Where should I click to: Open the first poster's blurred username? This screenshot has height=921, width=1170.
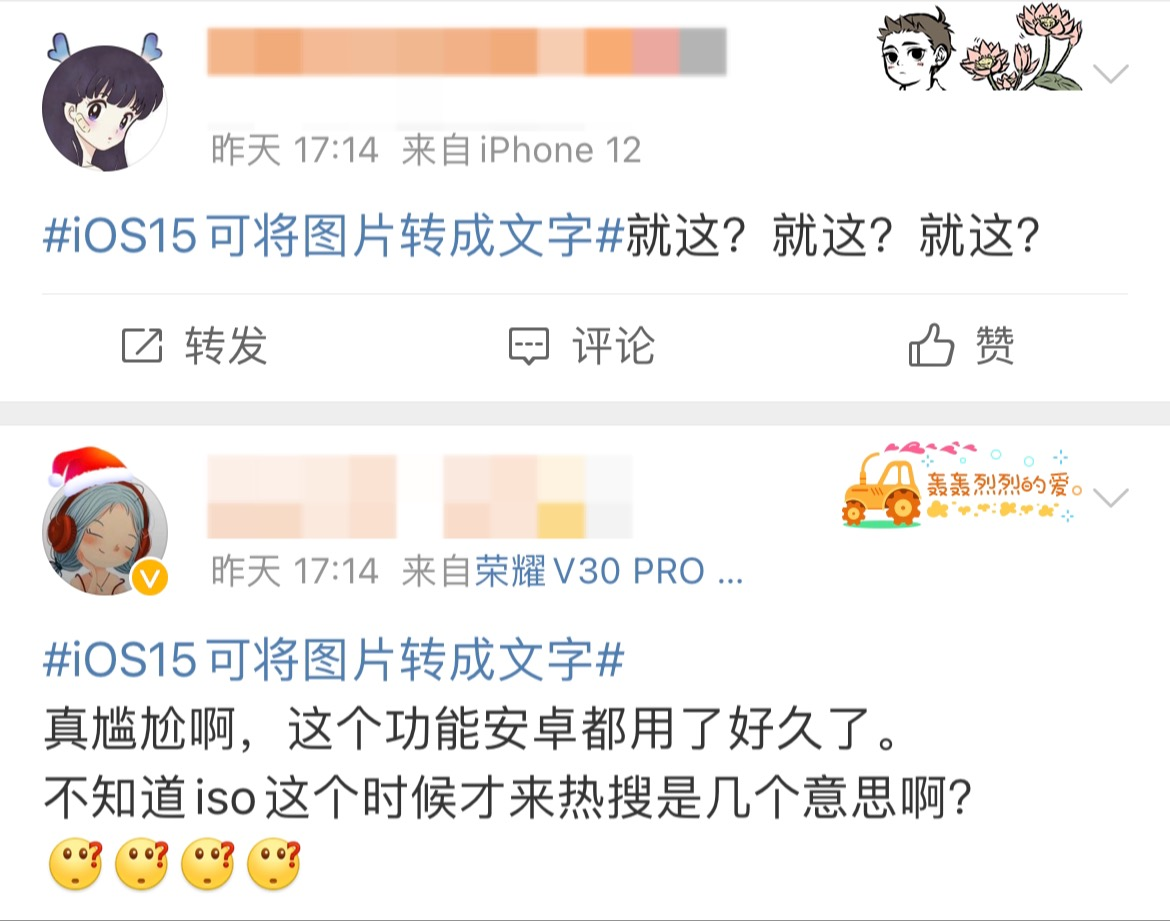click(466, 51)
